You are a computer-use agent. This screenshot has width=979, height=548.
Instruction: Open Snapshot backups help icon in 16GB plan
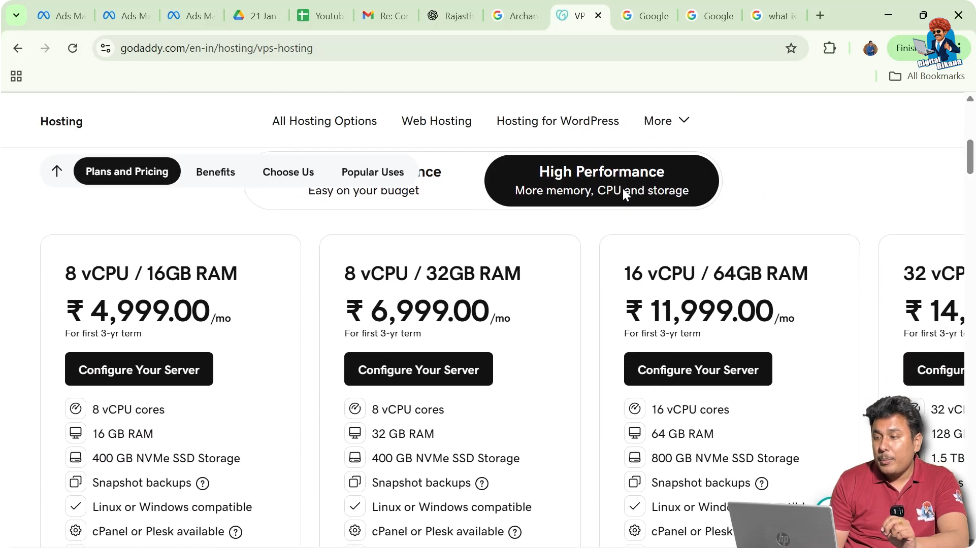coord(202,483)
